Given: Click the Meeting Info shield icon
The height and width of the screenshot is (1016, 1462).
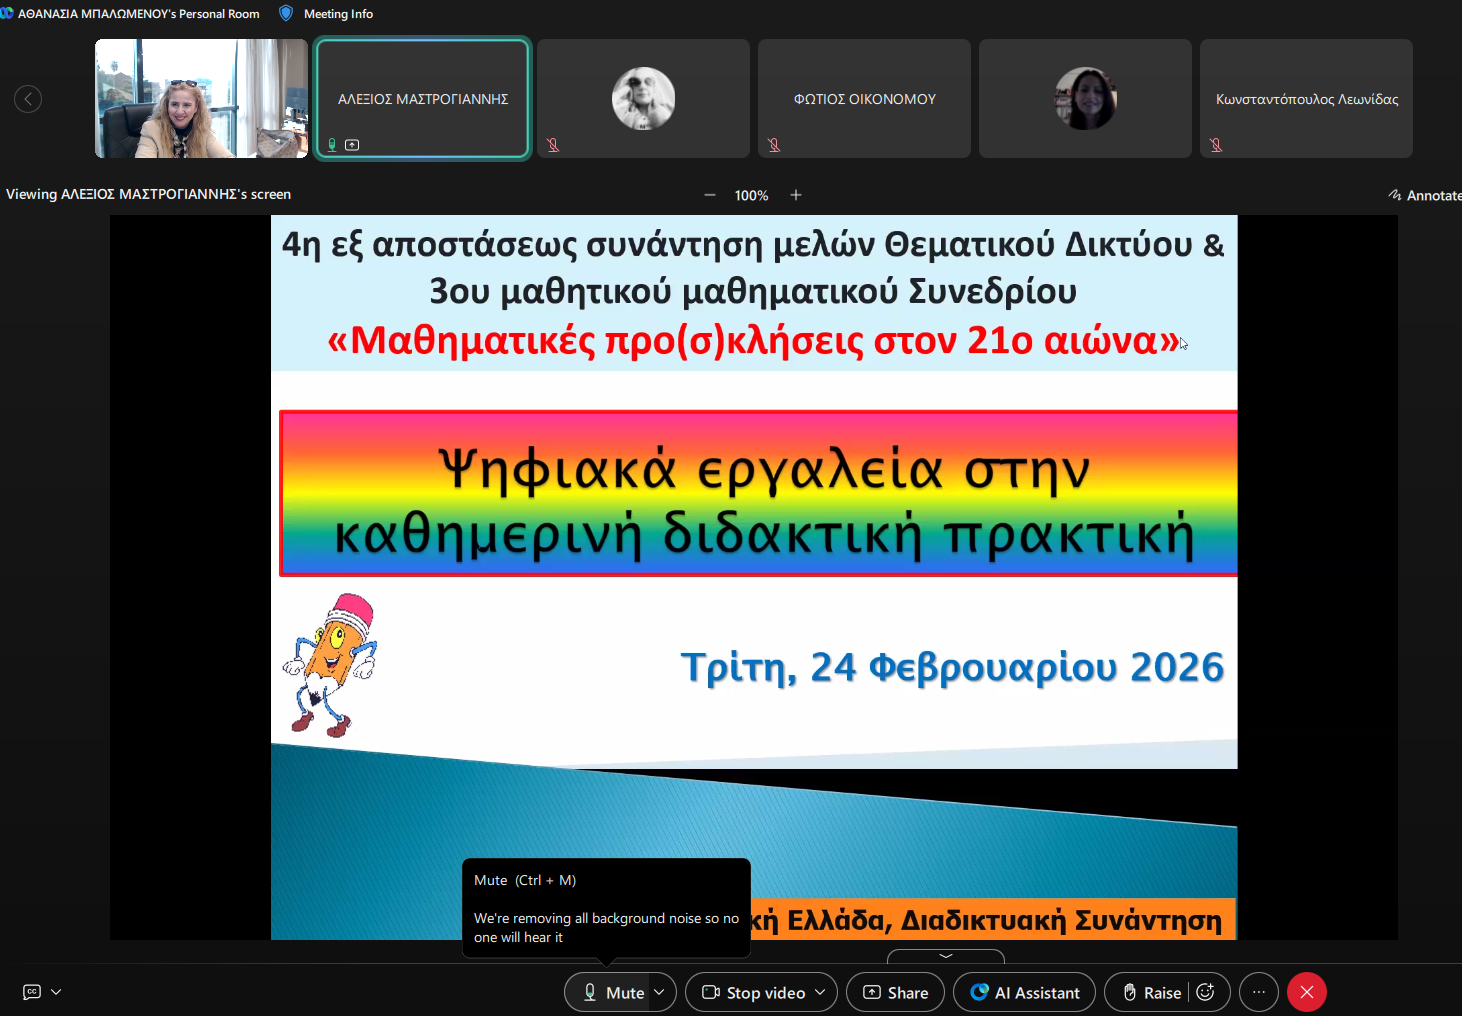Looking at the screenshot, I should [286, 13].
